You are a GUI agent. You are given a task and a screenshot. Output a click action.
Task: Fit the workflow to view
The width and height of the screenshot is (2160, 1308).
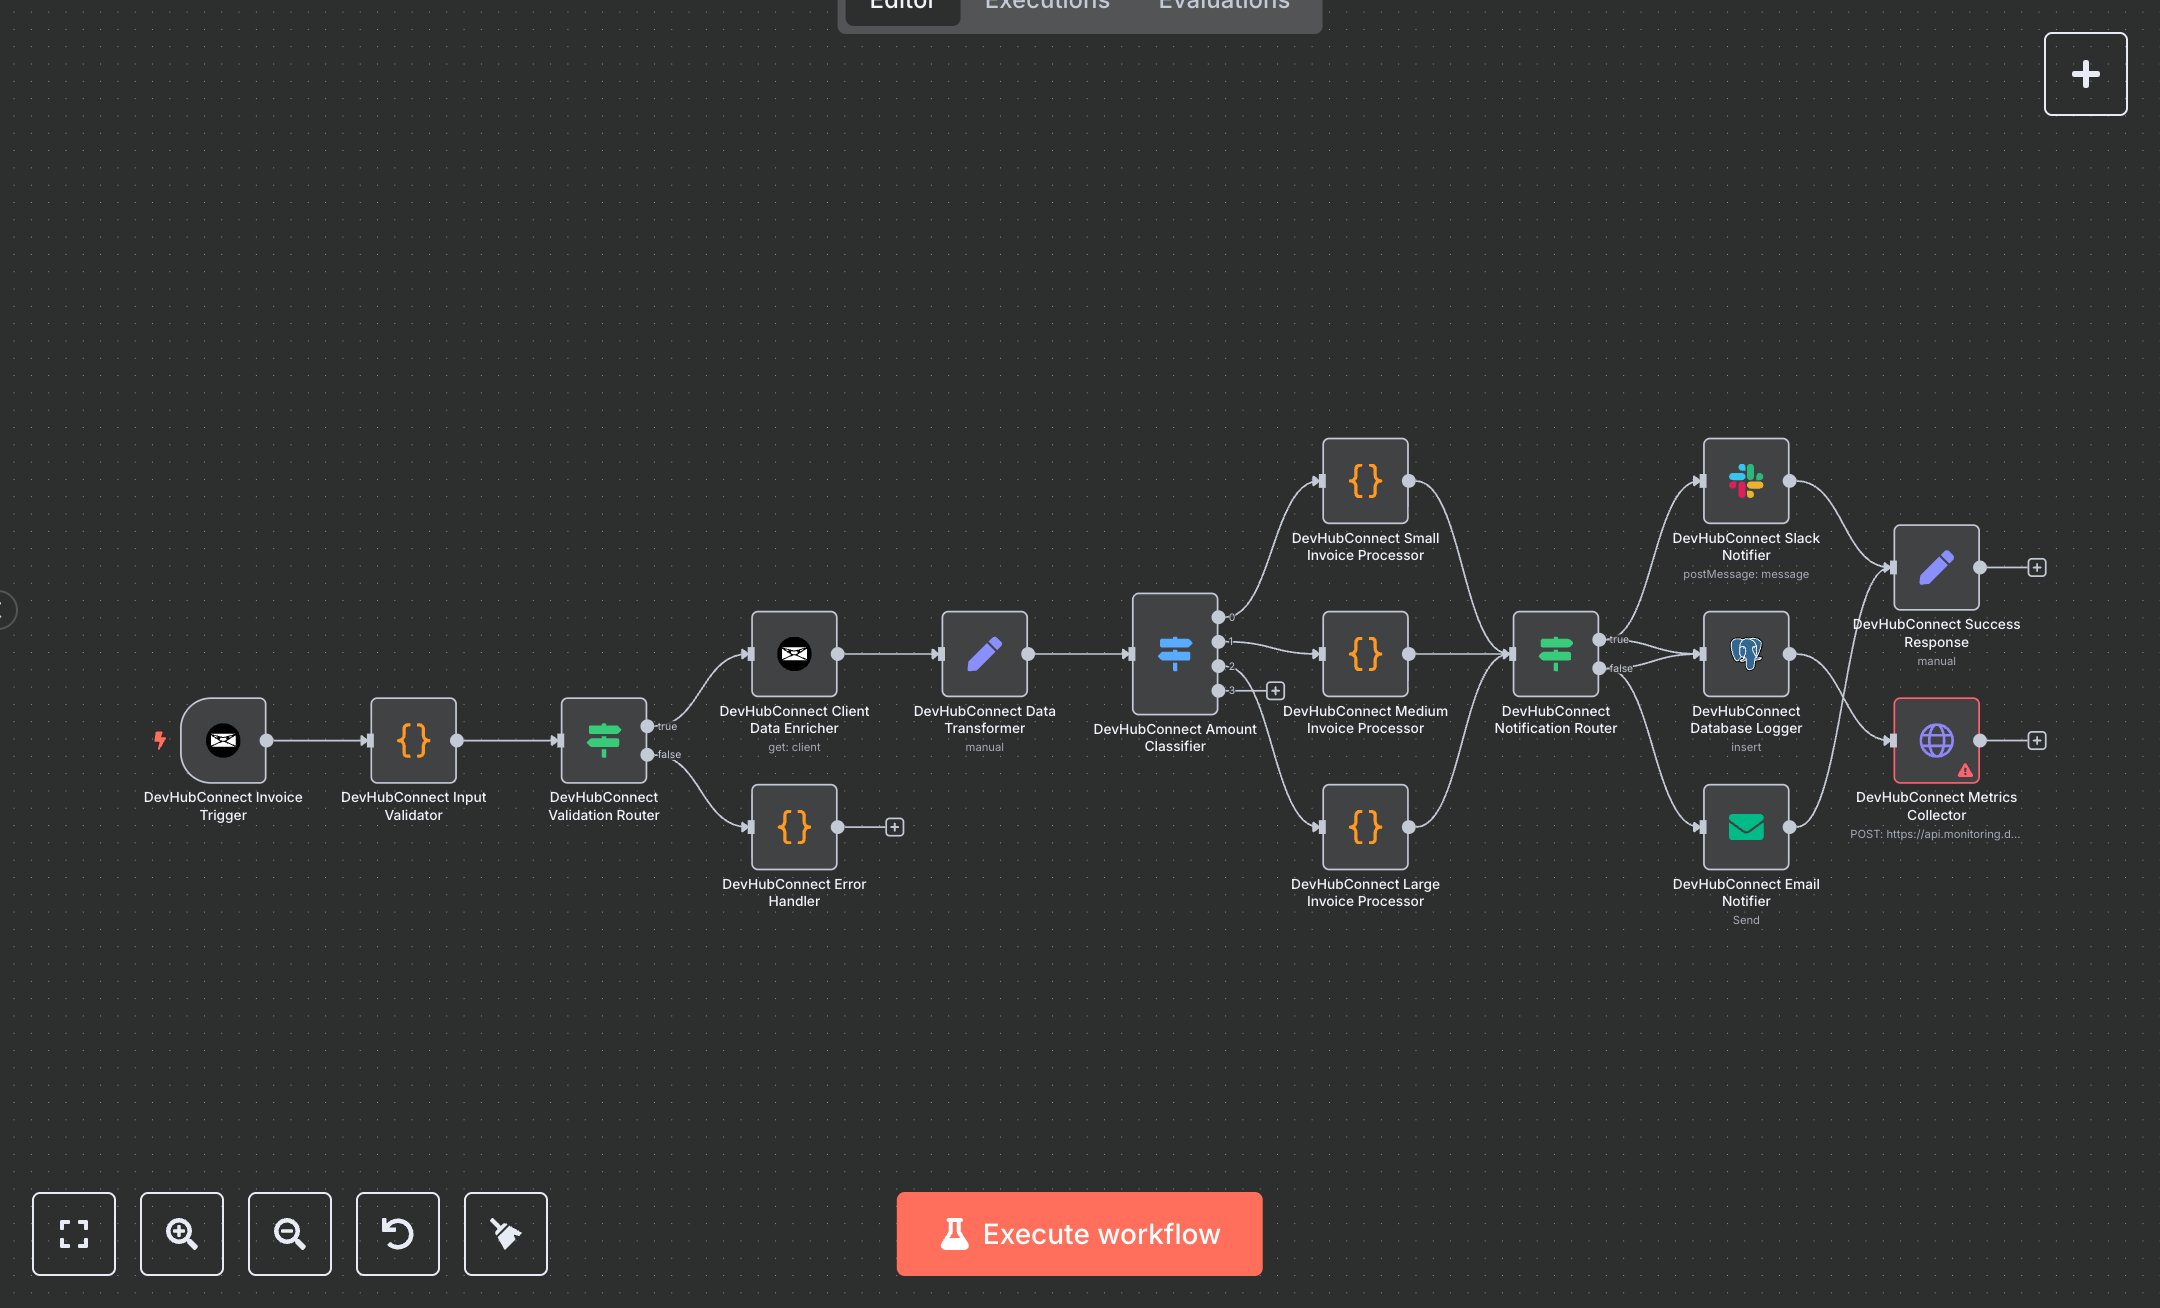[x=73, y=1233]
